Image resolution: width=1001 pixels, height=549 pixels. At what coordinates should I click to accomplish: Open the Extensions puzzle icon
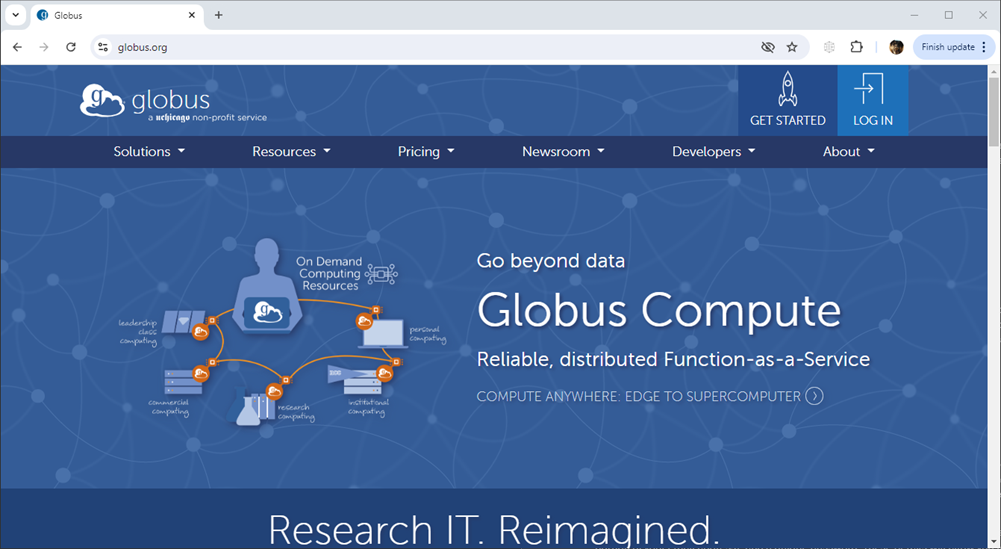pyautogui.click(x=857, y=47)
